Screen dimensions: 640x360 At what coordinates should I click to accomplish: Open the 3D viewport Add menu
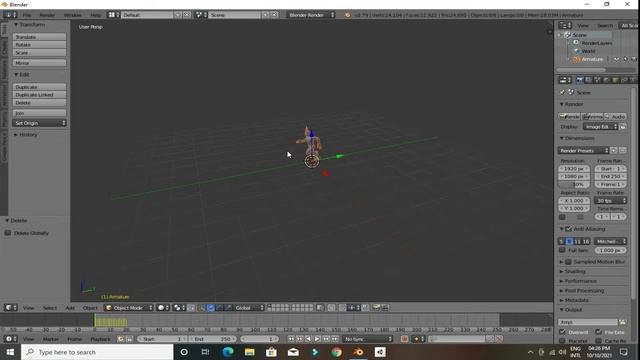click(70, 308)
